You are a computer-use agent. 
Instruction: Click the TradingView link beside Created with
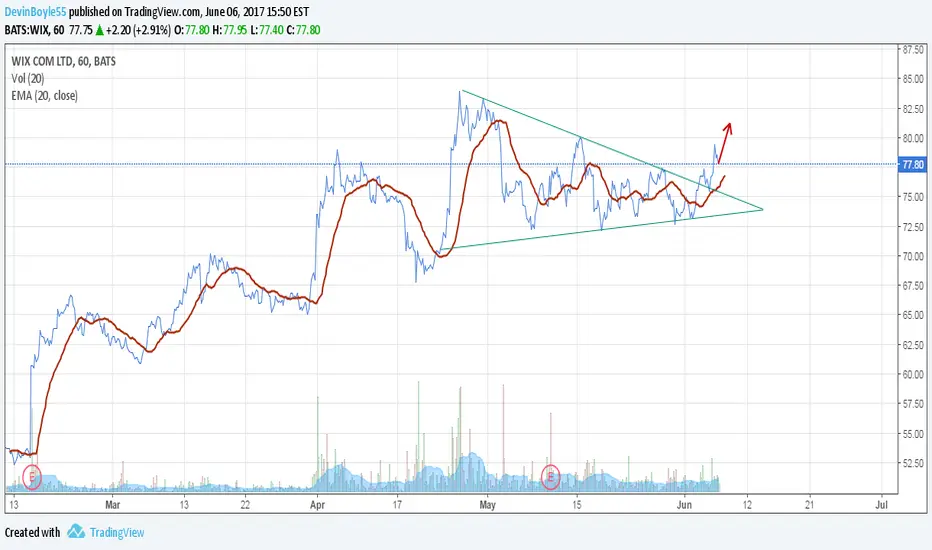pos(117,532)
